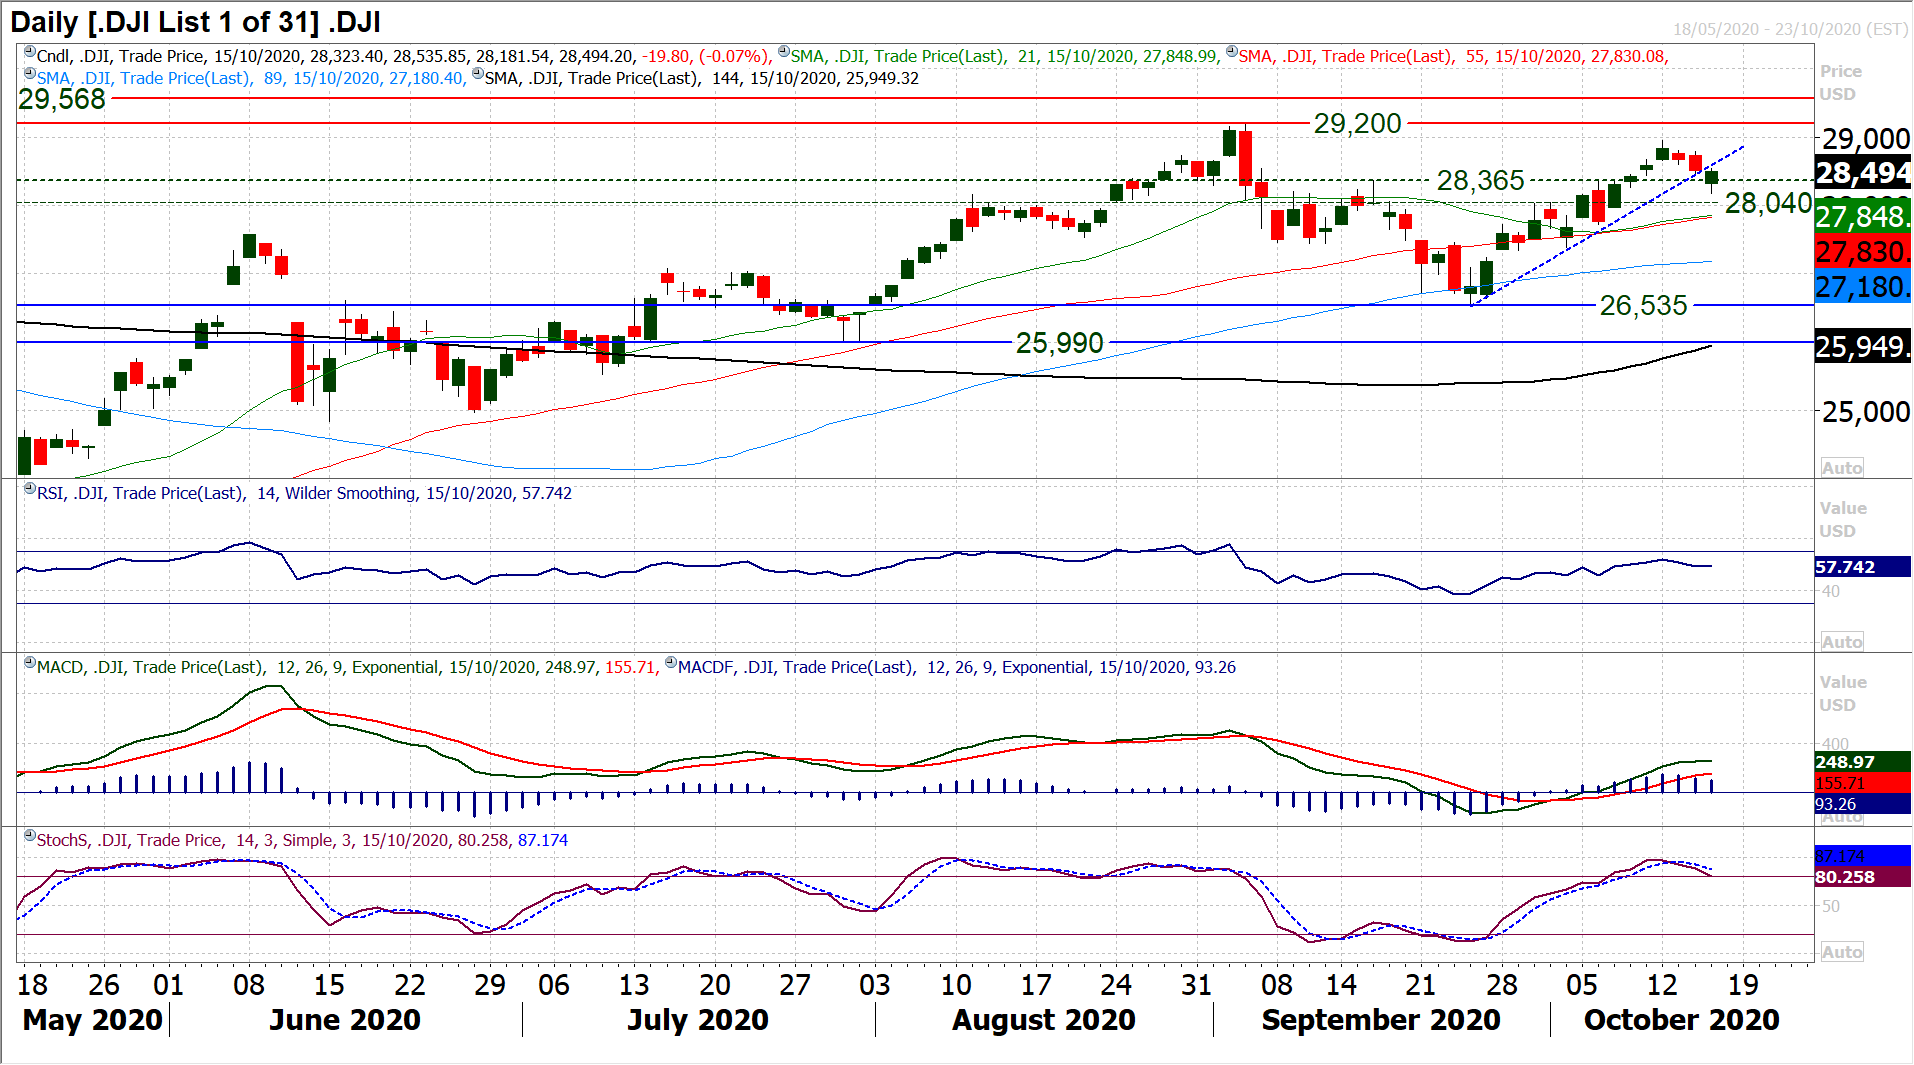Click the 28,040 dashed level label
The image size is (1914, 1065).
tap(1768, 203)
